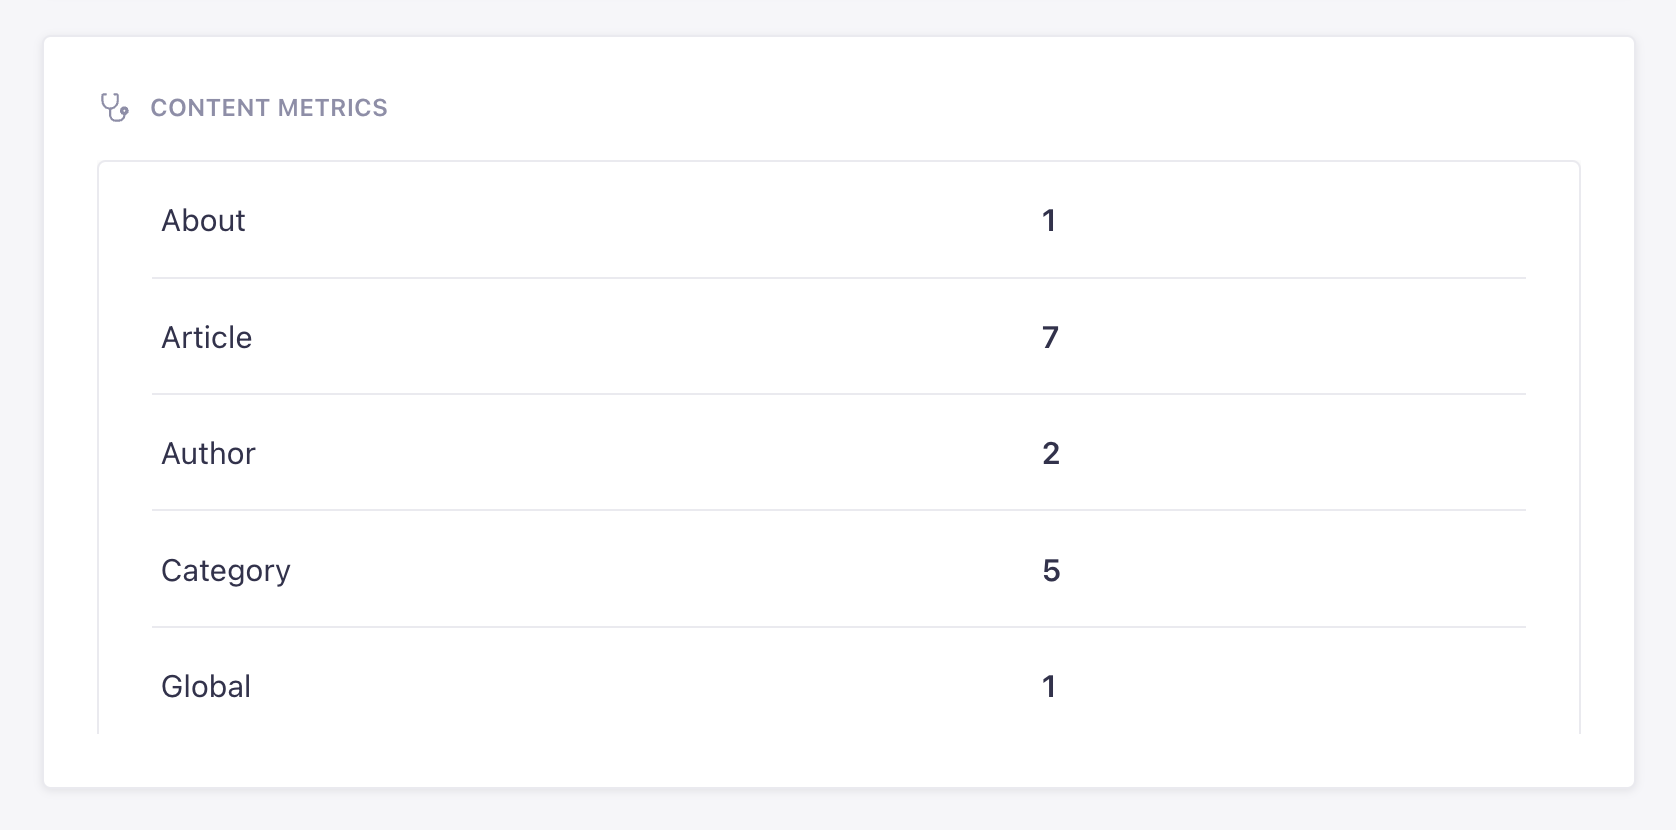Click the stethoscope icon beside Content Metrics
This screenshot has height=830, width=1676.
[x=115, y=107]
